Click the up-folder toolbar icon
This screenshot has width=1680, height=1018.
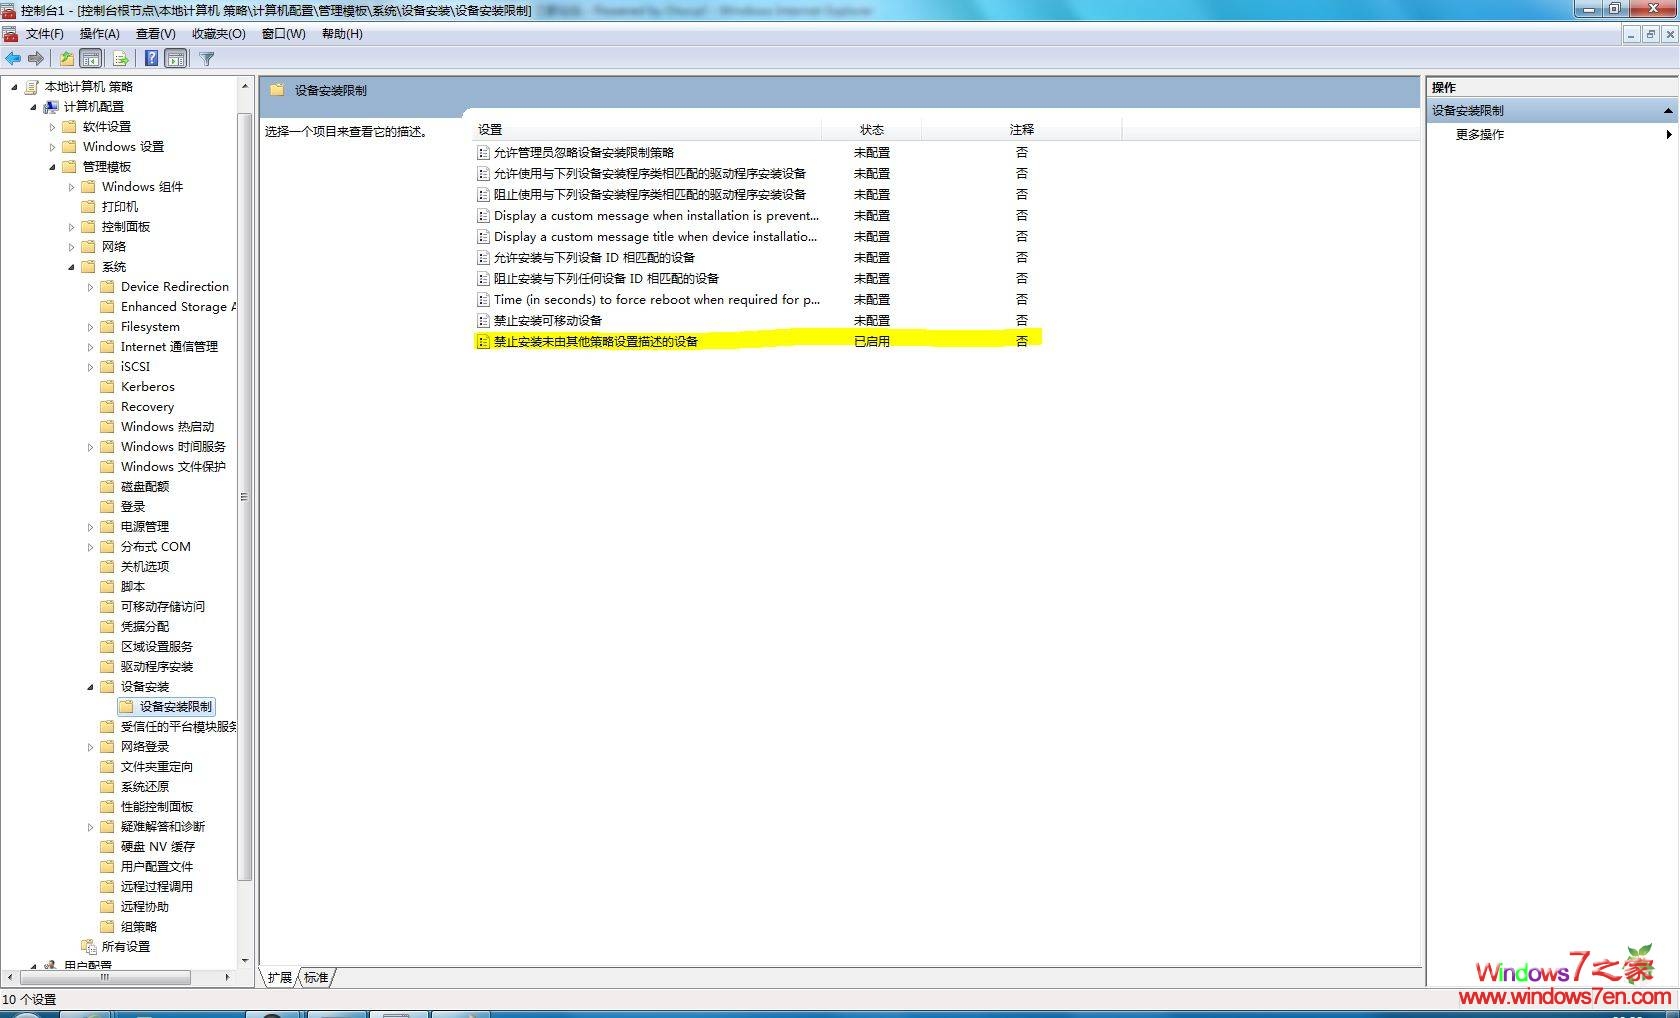point(66,58)
